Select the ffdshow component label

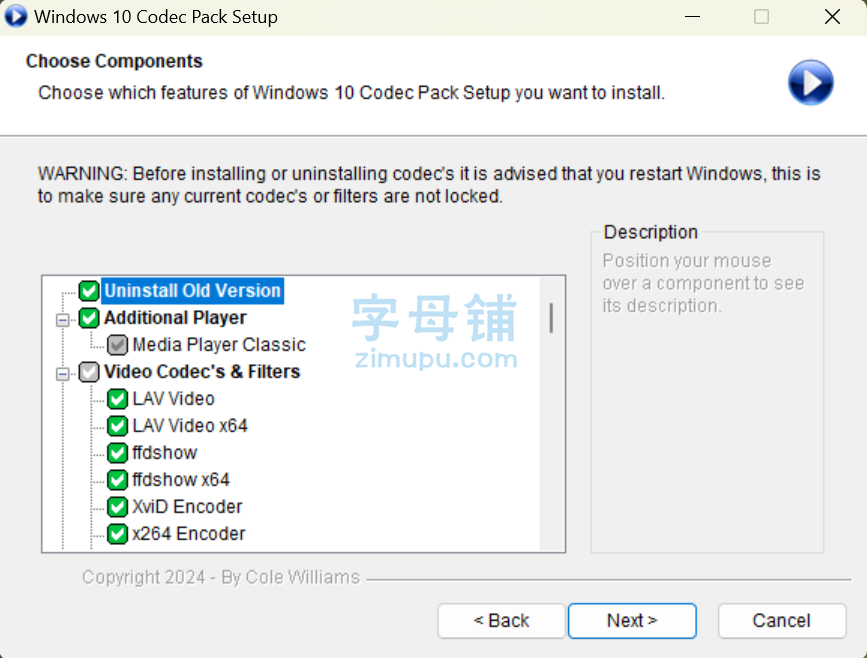(x=165, y=453)
